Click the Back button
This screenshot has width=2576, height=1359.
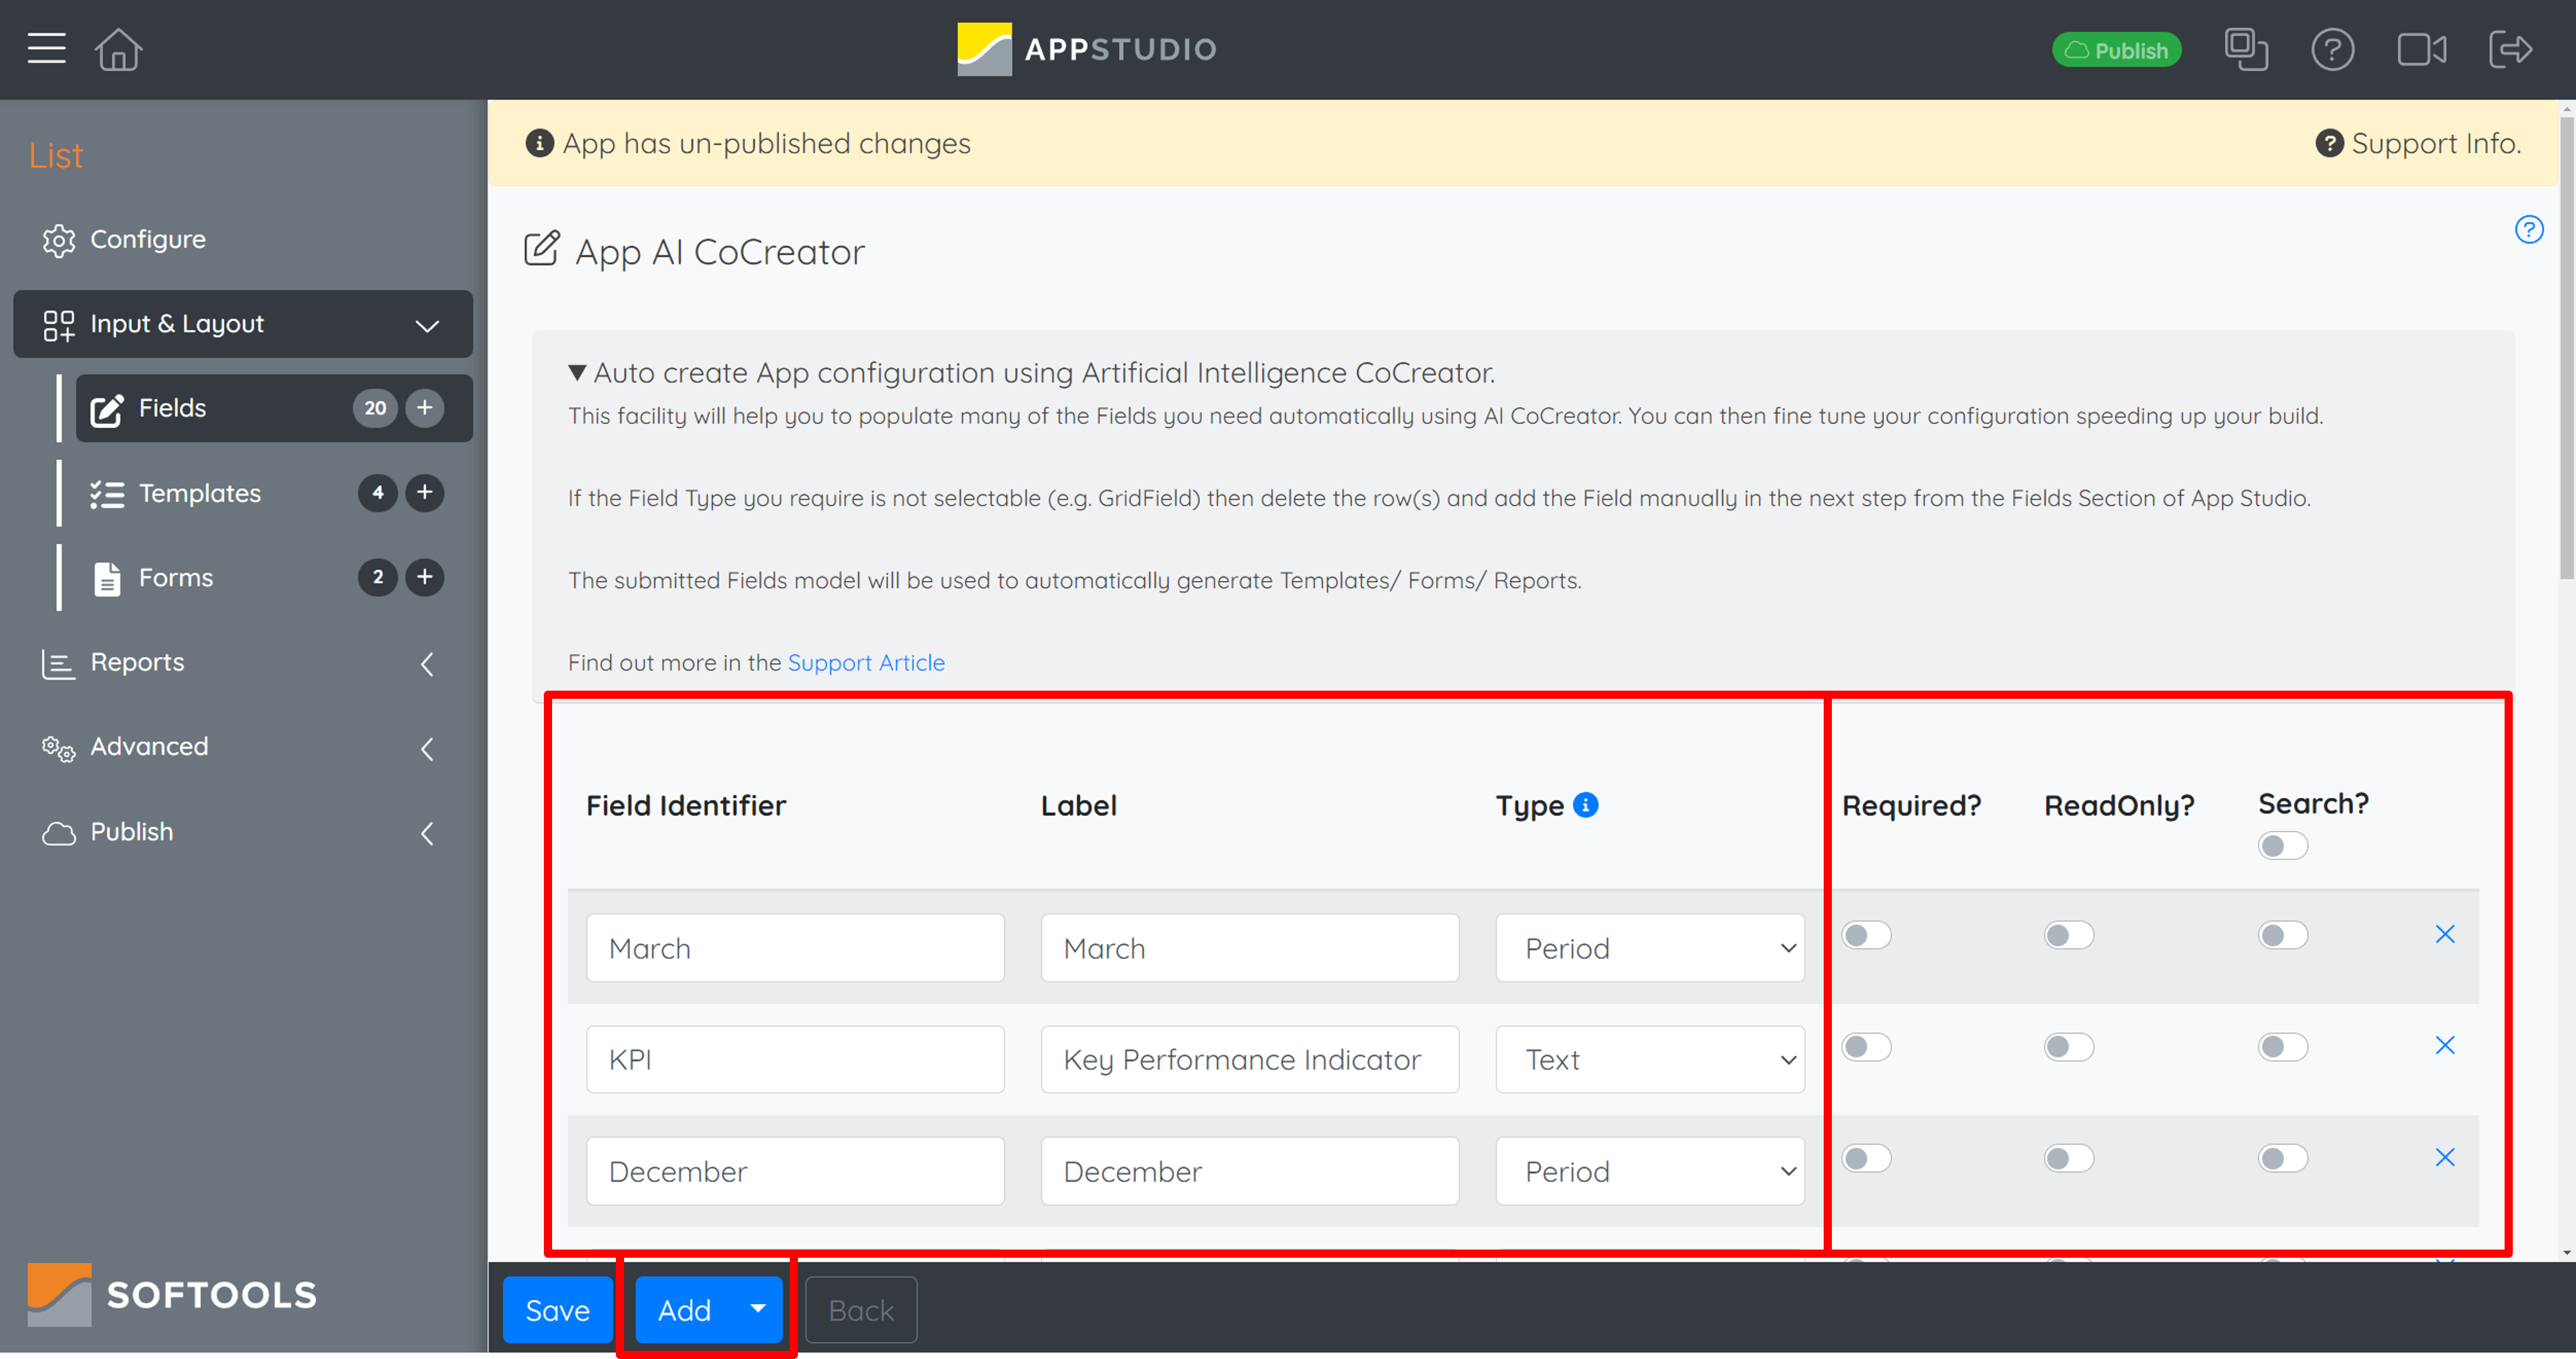click(860, 1309)
